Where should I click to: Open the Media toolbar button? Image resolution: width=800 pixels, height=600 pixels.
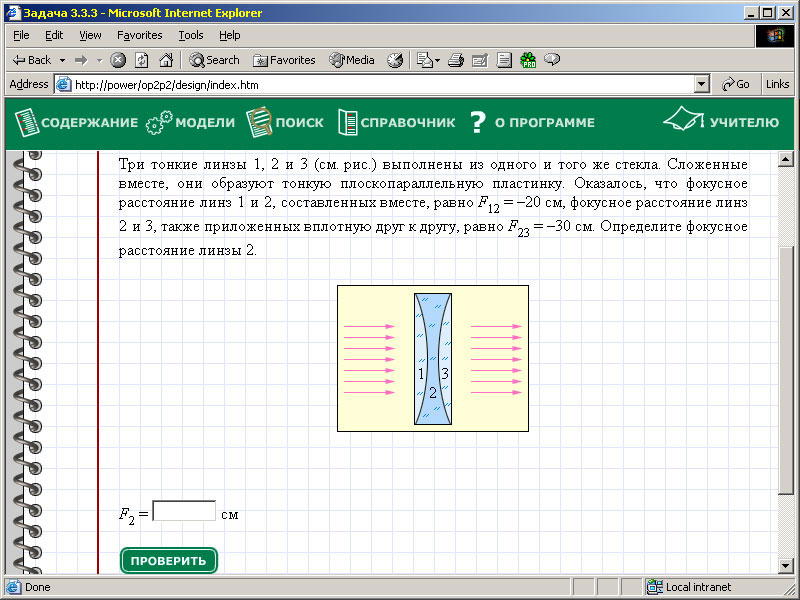352,60
